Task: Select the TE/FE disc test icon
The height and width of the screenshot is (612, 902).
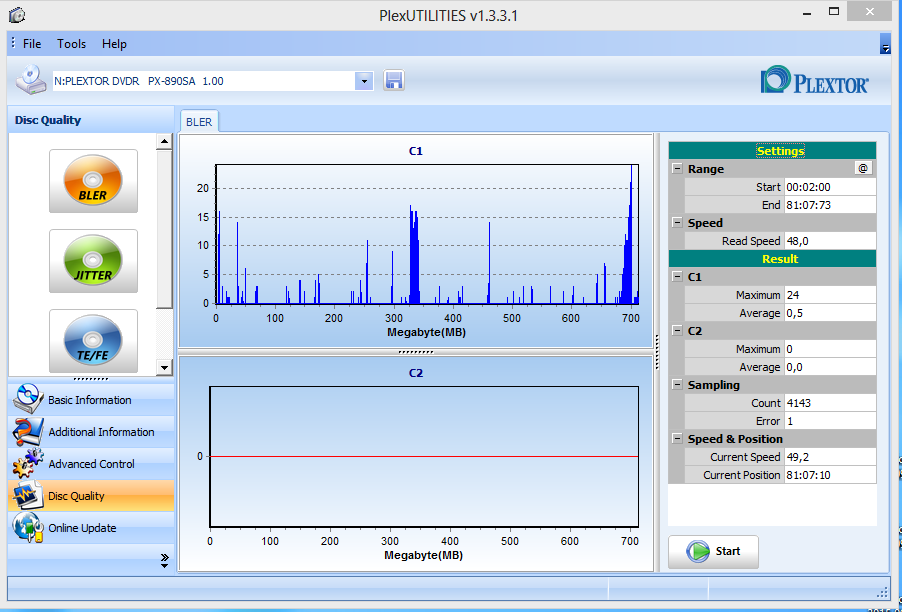Action: pos(93,341)
